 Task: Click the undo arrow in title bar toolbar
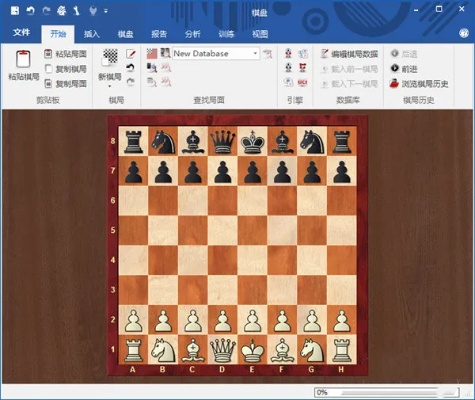[31, 11]
